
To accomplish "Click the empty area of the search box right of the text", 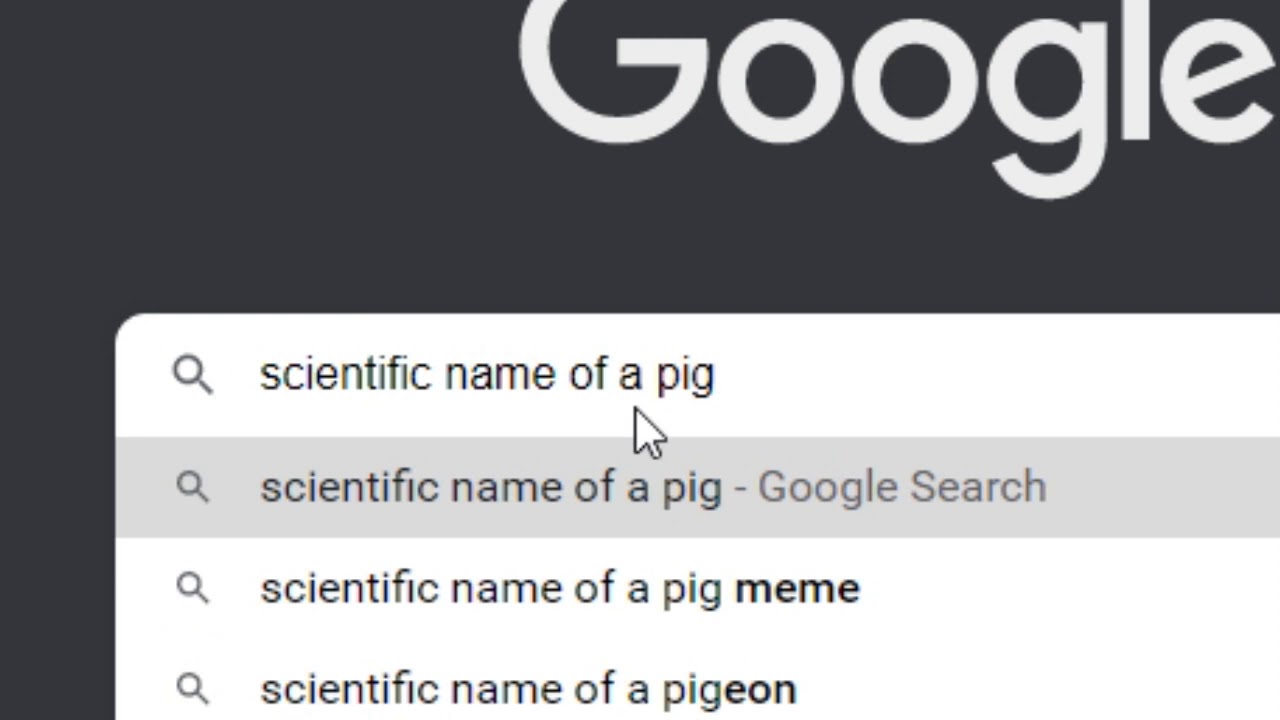I will coord(1000,375).
